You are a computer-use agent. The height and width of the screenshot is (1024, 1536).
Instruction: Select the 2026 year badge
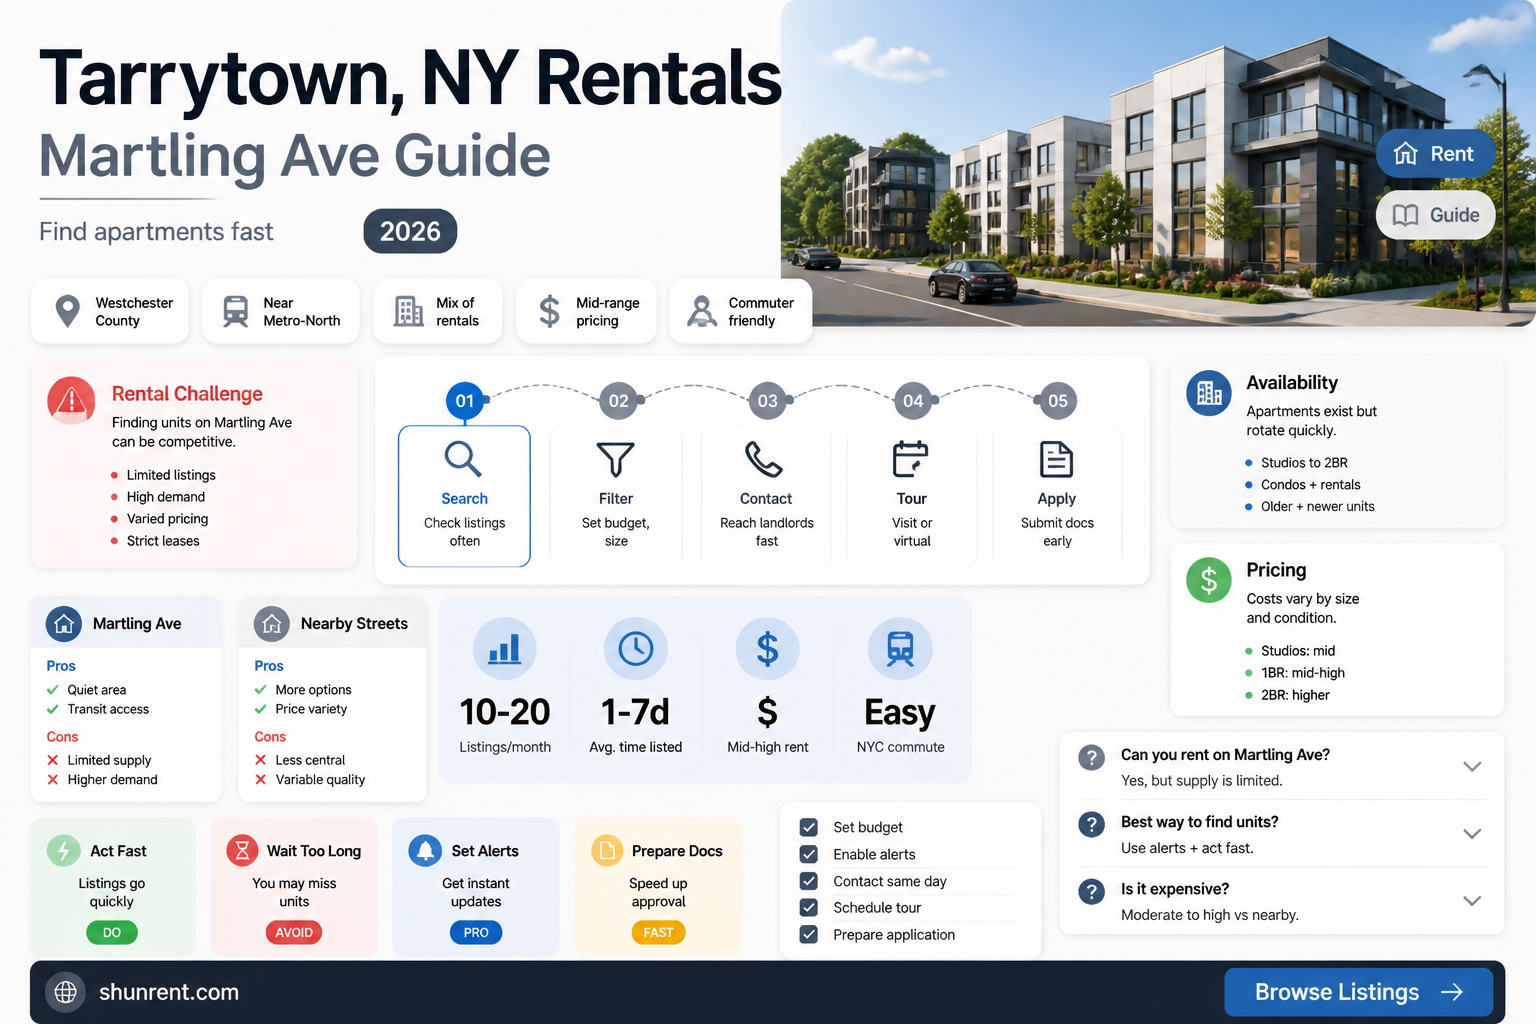410,232
